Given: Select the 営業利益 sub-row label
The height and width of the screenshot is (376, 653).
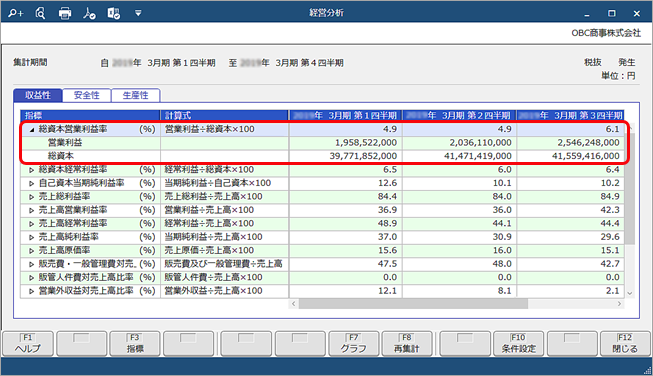Looking at the screenshot, I should [x=65, y=143].
